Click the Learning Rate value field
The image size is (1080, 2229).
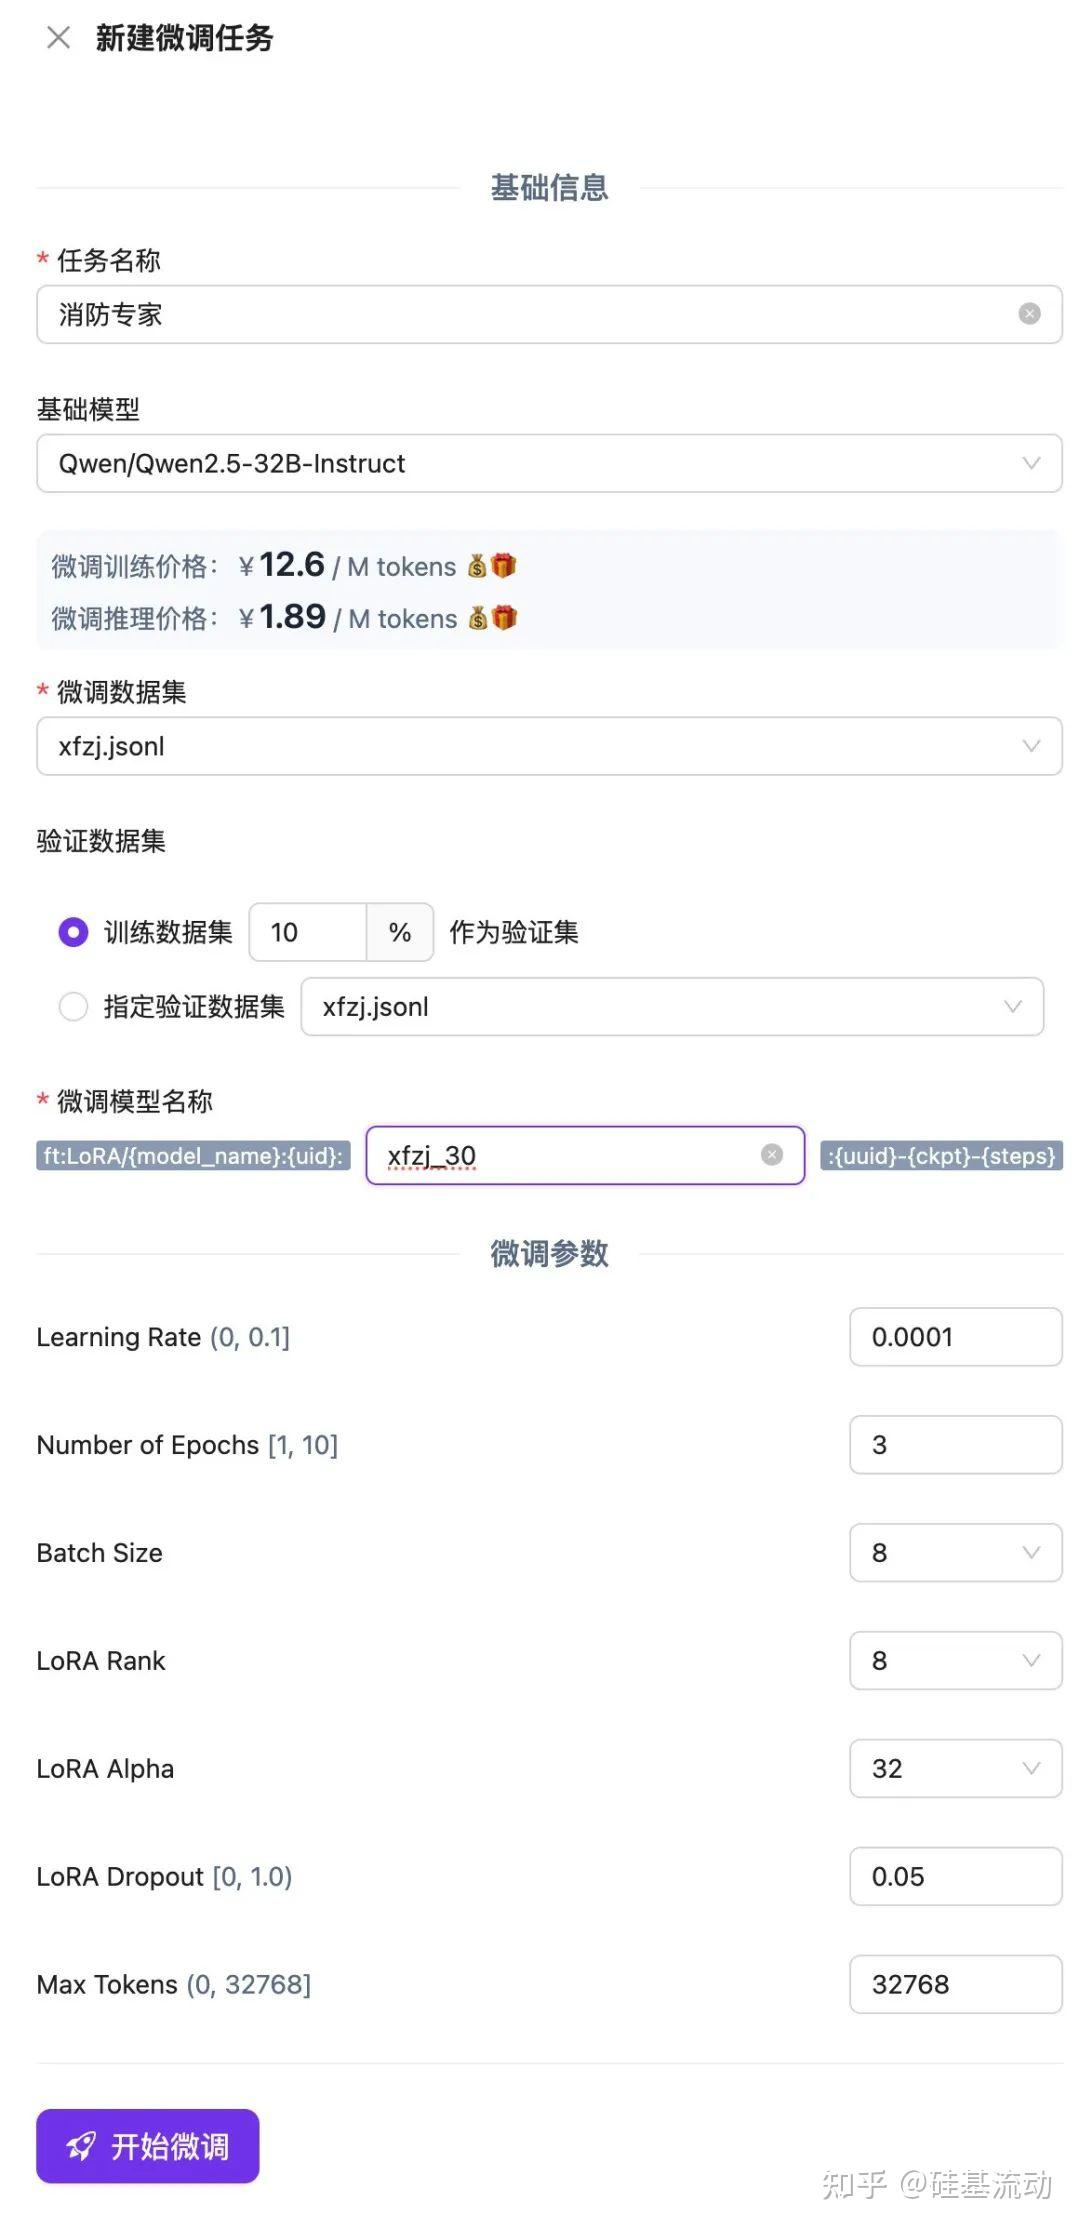(x=954, y=1337)
